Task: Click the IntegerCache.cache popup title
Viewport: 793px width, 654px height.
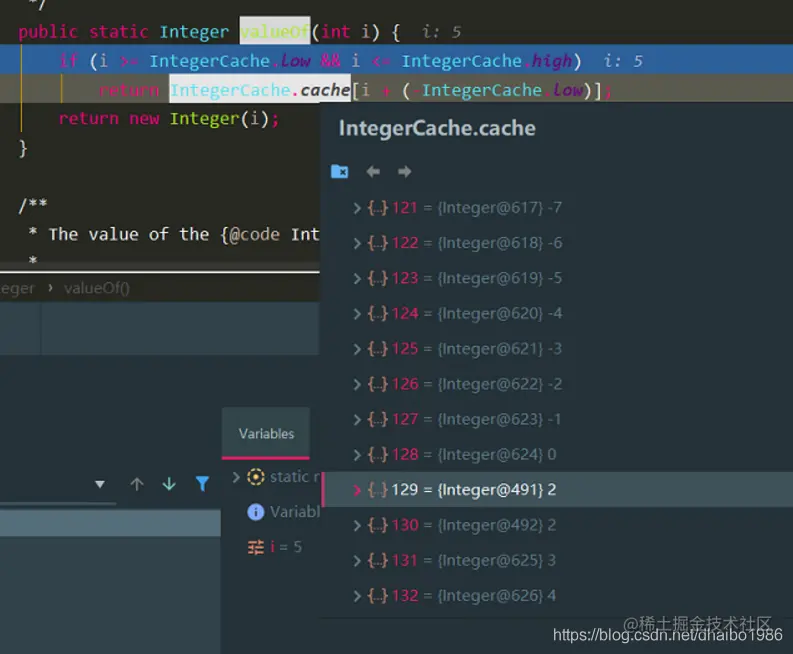Action: tap(437, 128)
